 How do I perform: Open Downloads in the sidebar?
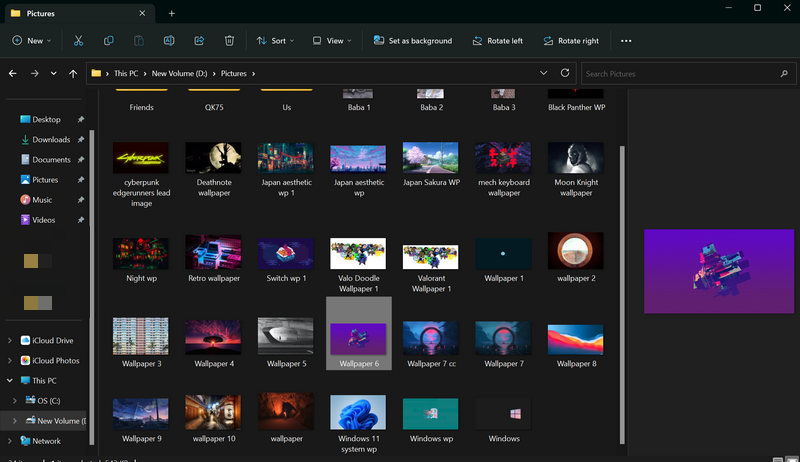coord(50,140)
